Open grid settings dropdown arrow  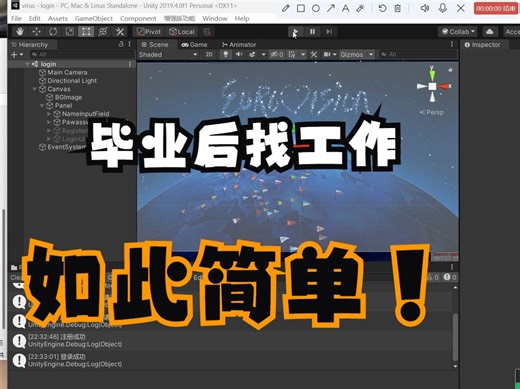click(303, 54)
